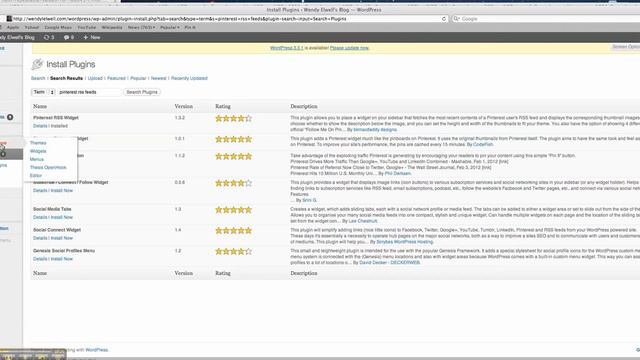Click the WordPress footer link
The height and width of the screenshot is (360, 640).
97,350
